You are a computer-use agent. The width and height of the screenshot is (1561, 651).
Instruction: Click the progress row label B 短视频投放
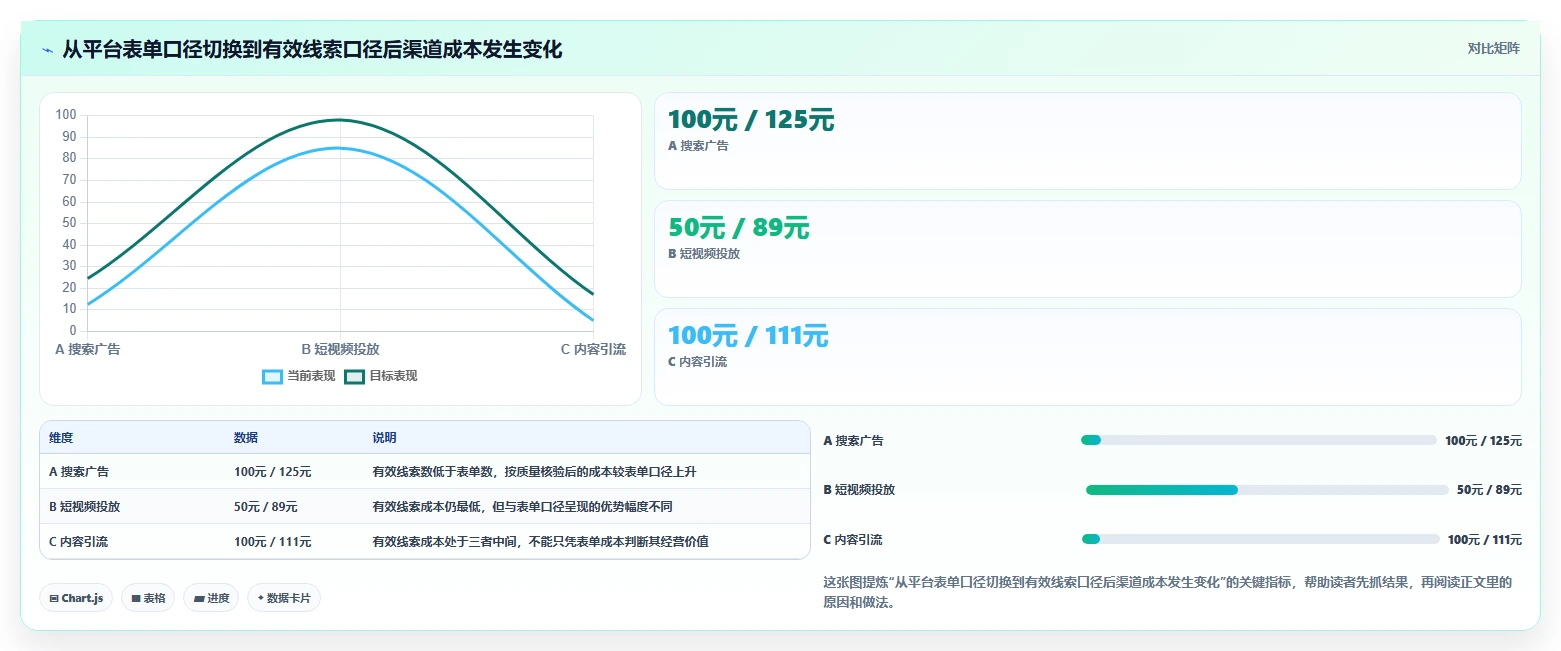coord(859,490)
